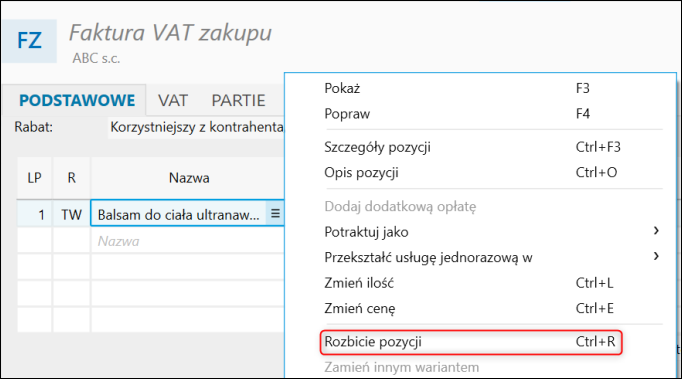Click the empty Nazwa placeholder input row
The height and width of the screenshot is (379, 682).
click(188, 241)
